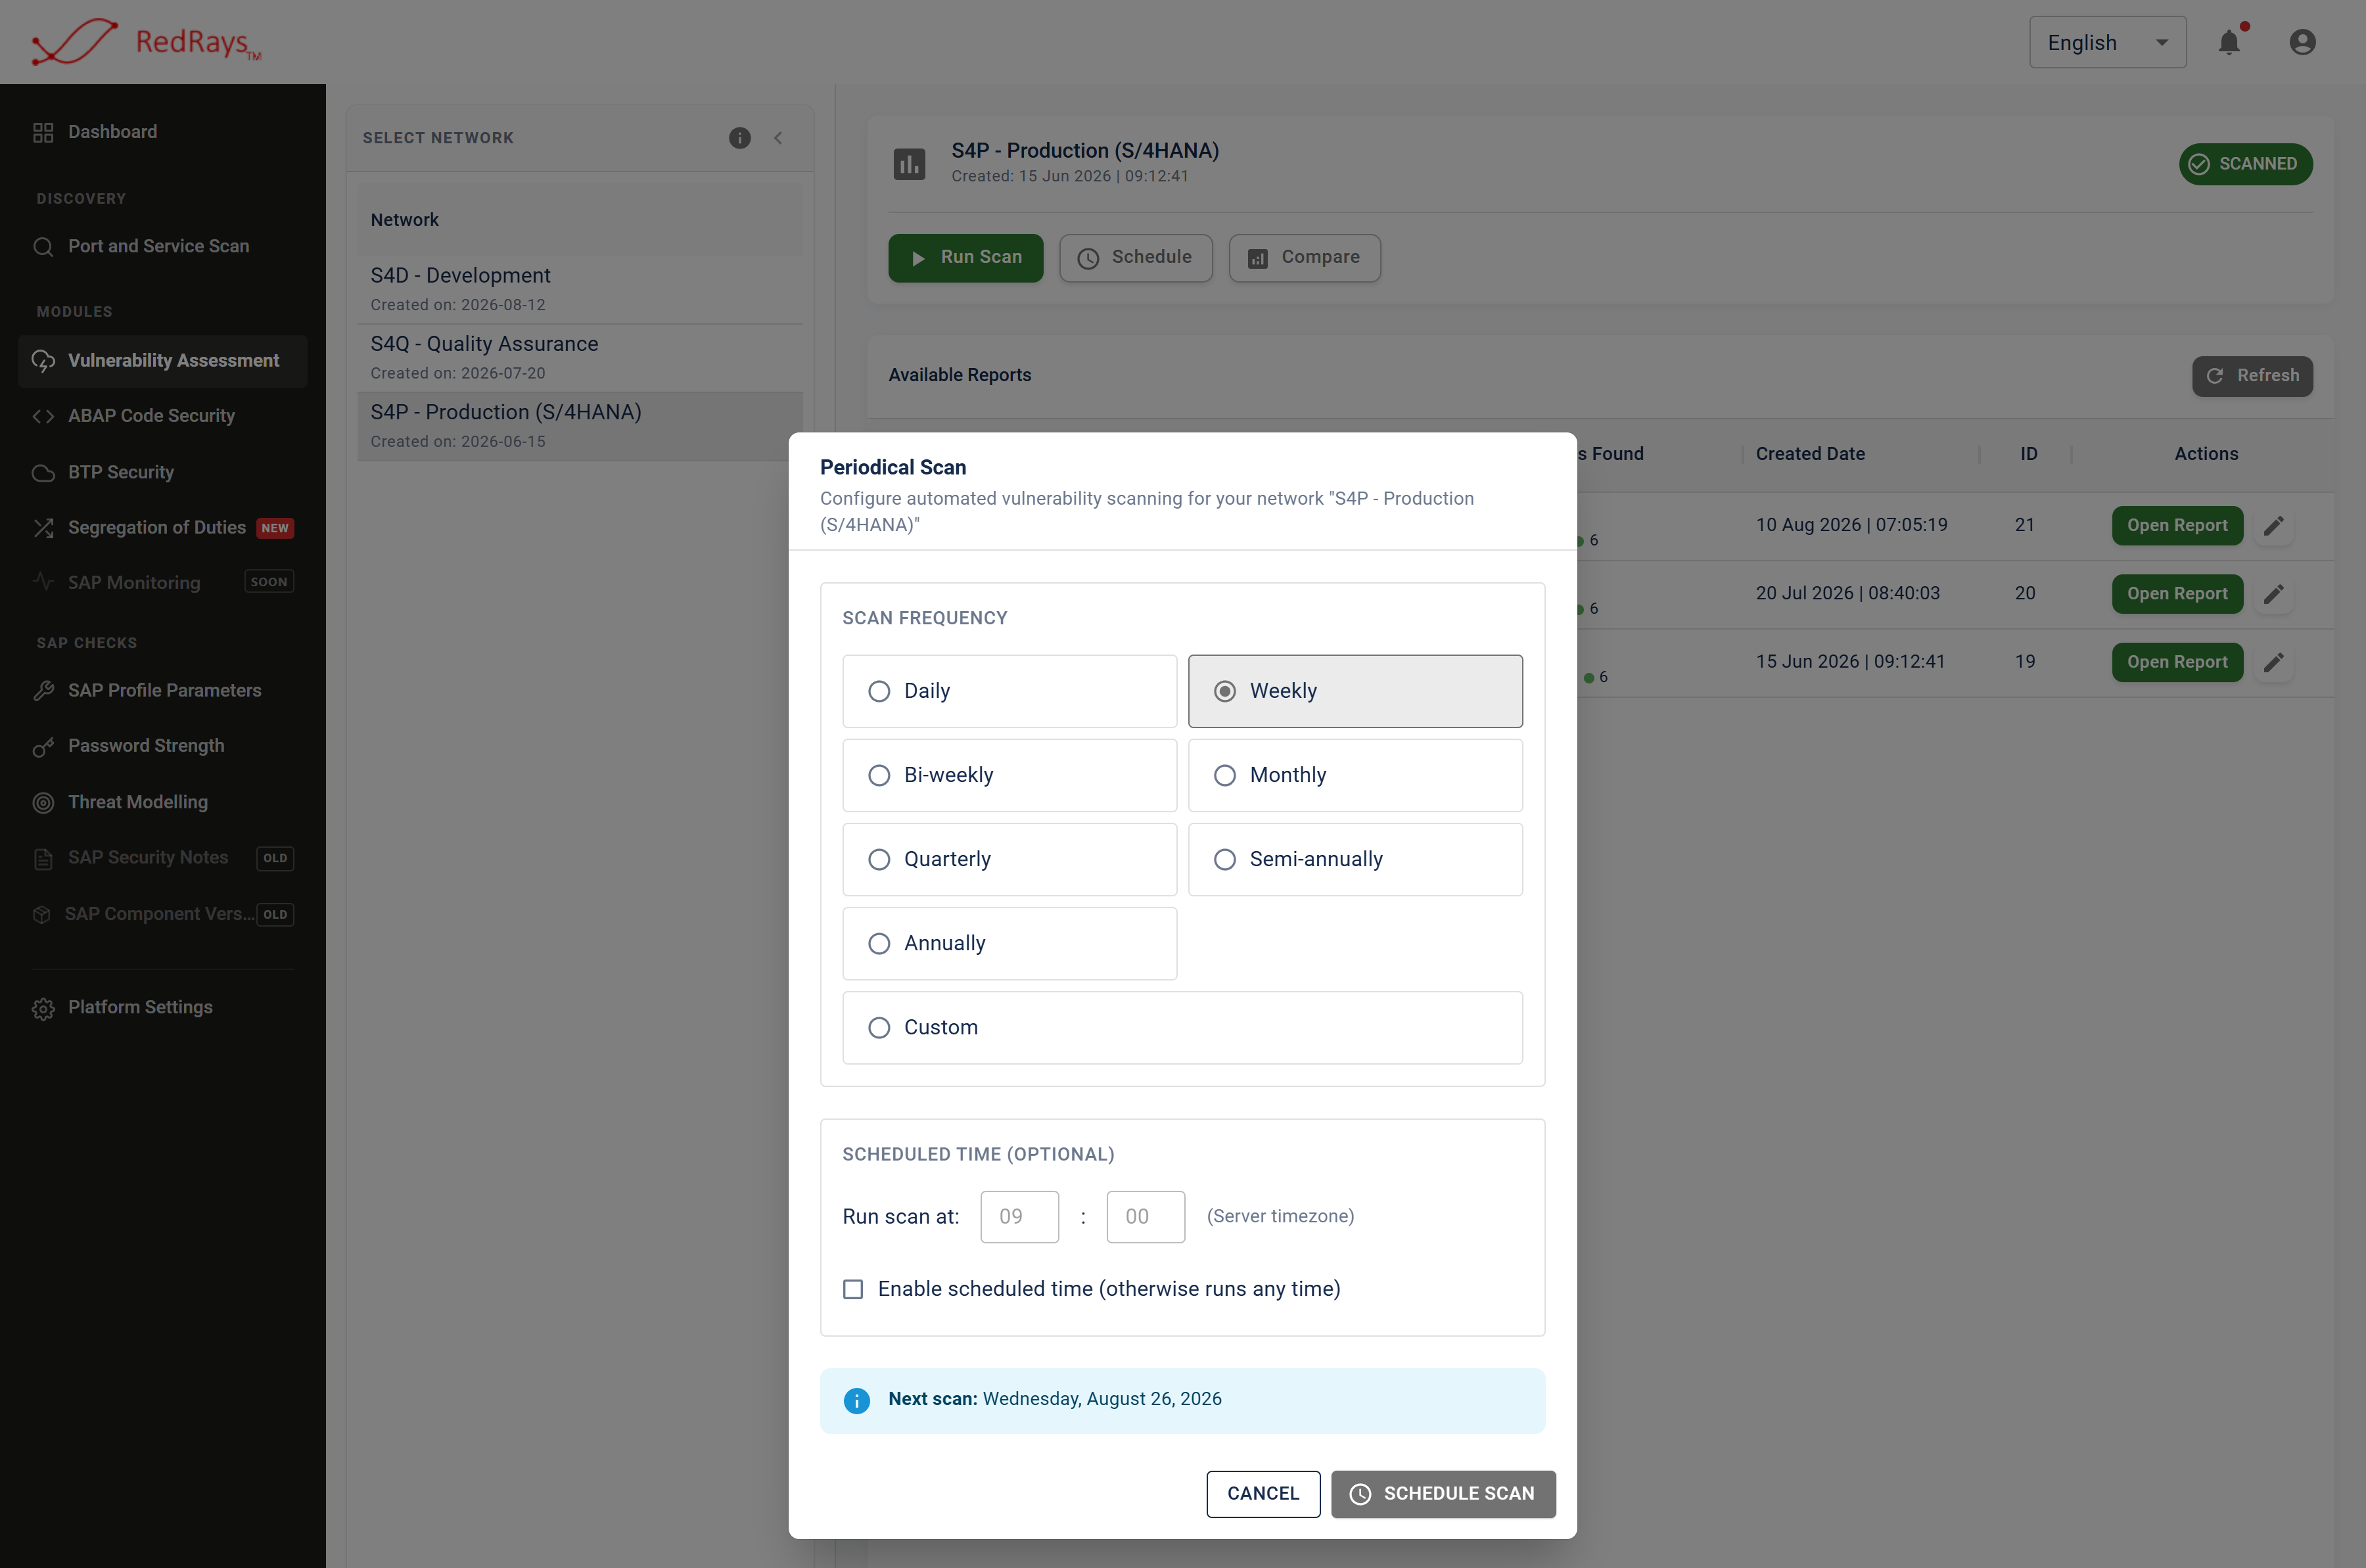The image size is (2366, 1568).
Task: Open Report for ID 19
Action: coord(2177,662)
